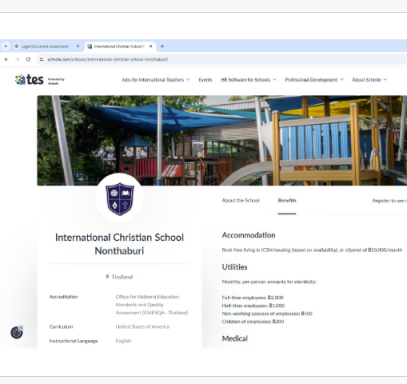The width and height of the screenshot is (407, 384).
Task: Click the Curriculum label
Action: tap(61, 327)
